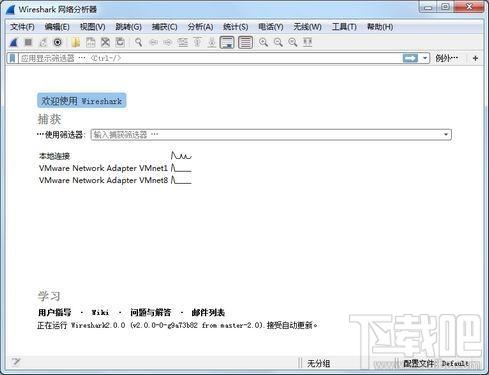Toggle auto scroll during live capture
This screenshot has width=489, height=375.
point(227,42)
